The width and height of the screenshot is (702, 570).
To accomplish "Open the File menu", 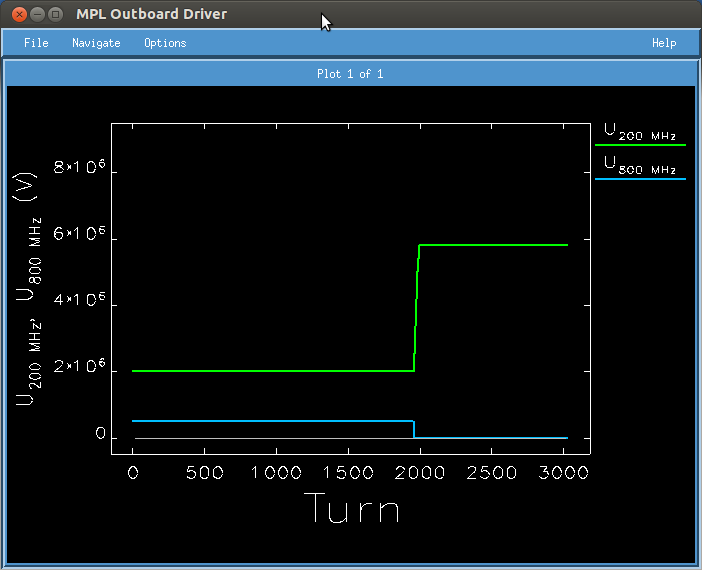I will 36,43.
